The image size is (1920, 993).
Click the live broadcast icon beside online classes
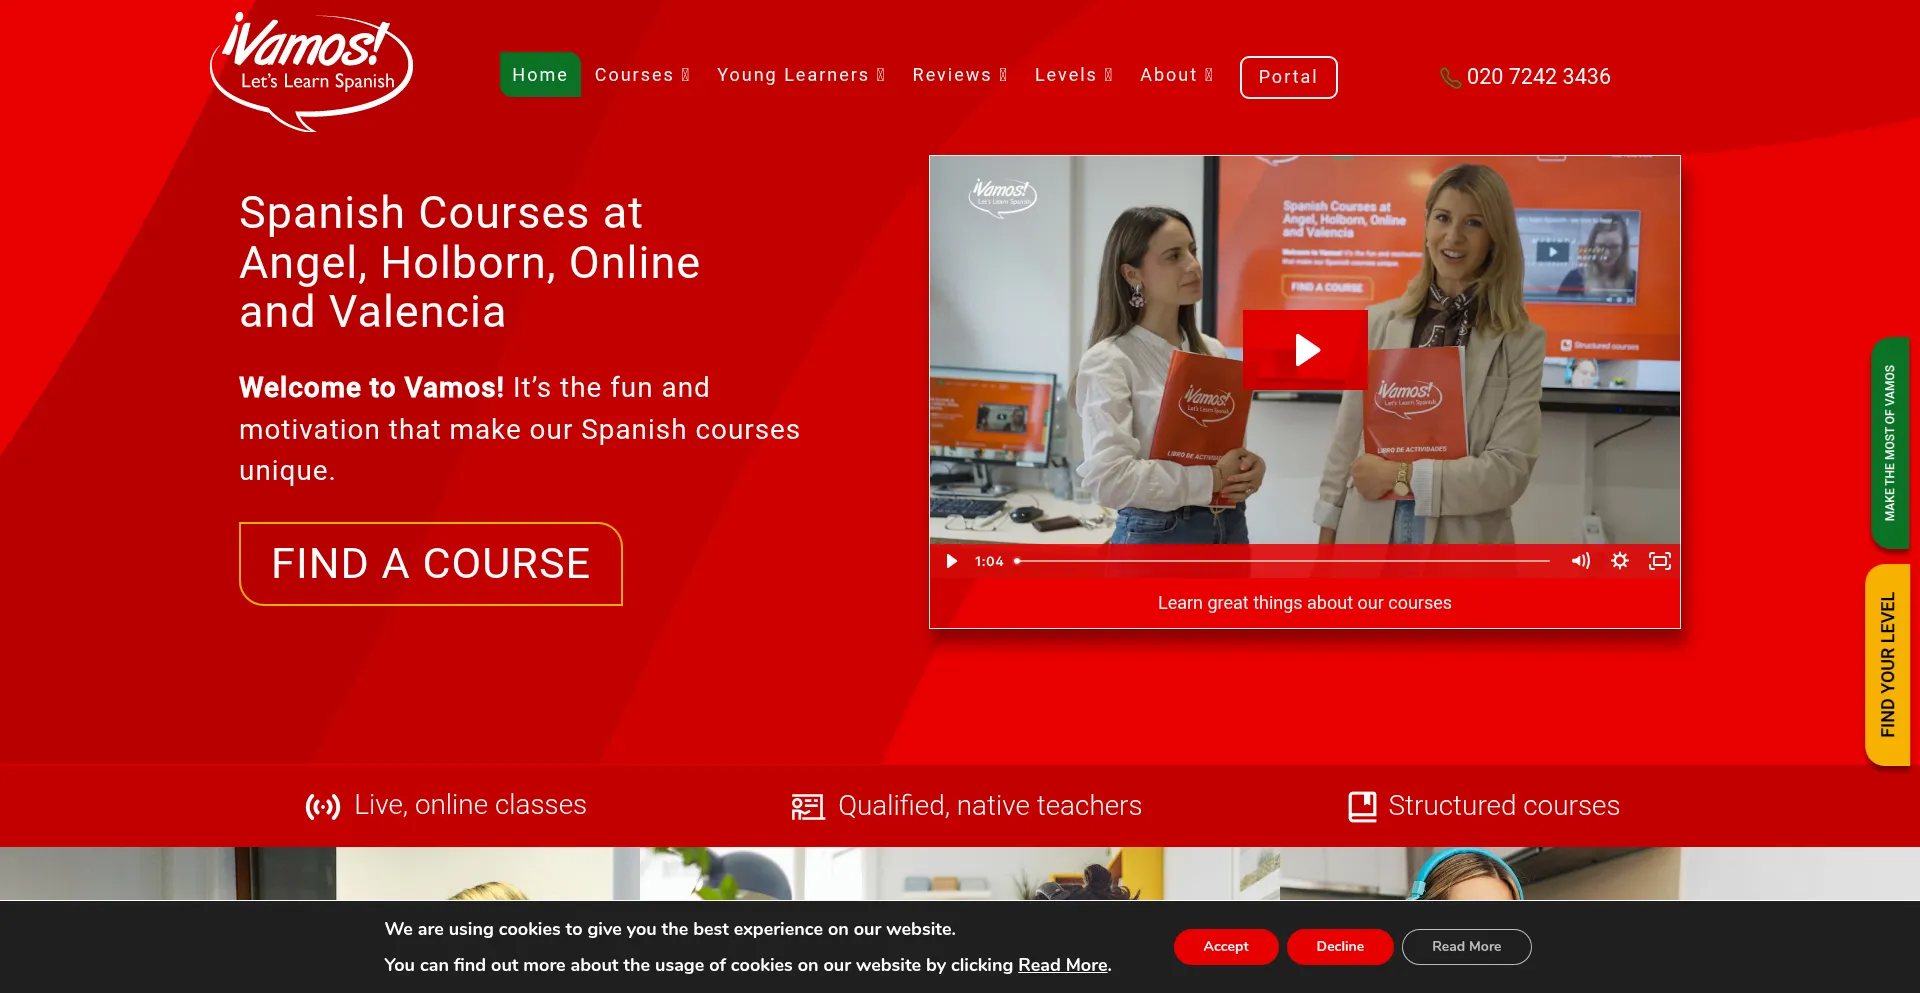click(x=323, y=806)
